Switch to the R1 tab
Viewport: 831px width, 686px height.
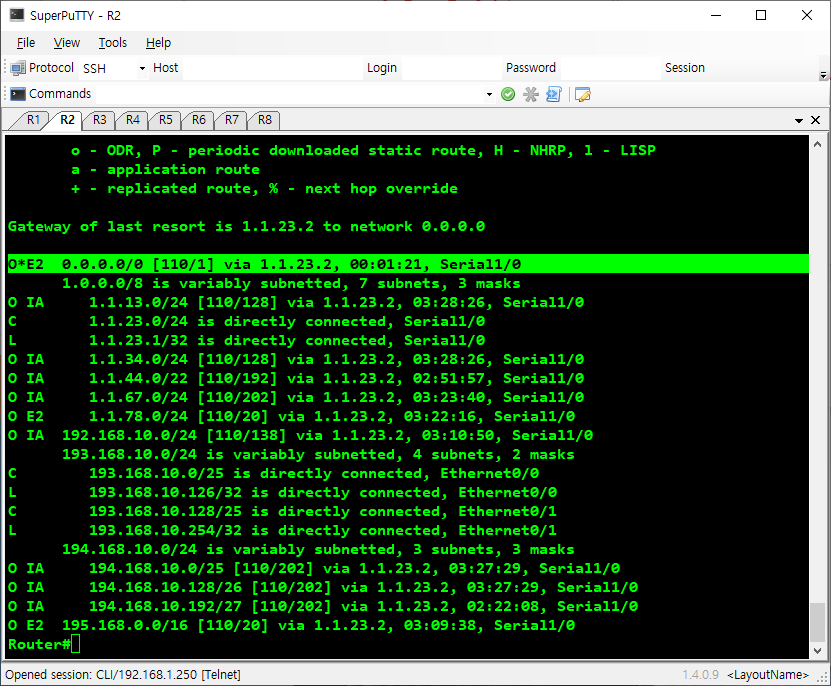click(33, 120)
